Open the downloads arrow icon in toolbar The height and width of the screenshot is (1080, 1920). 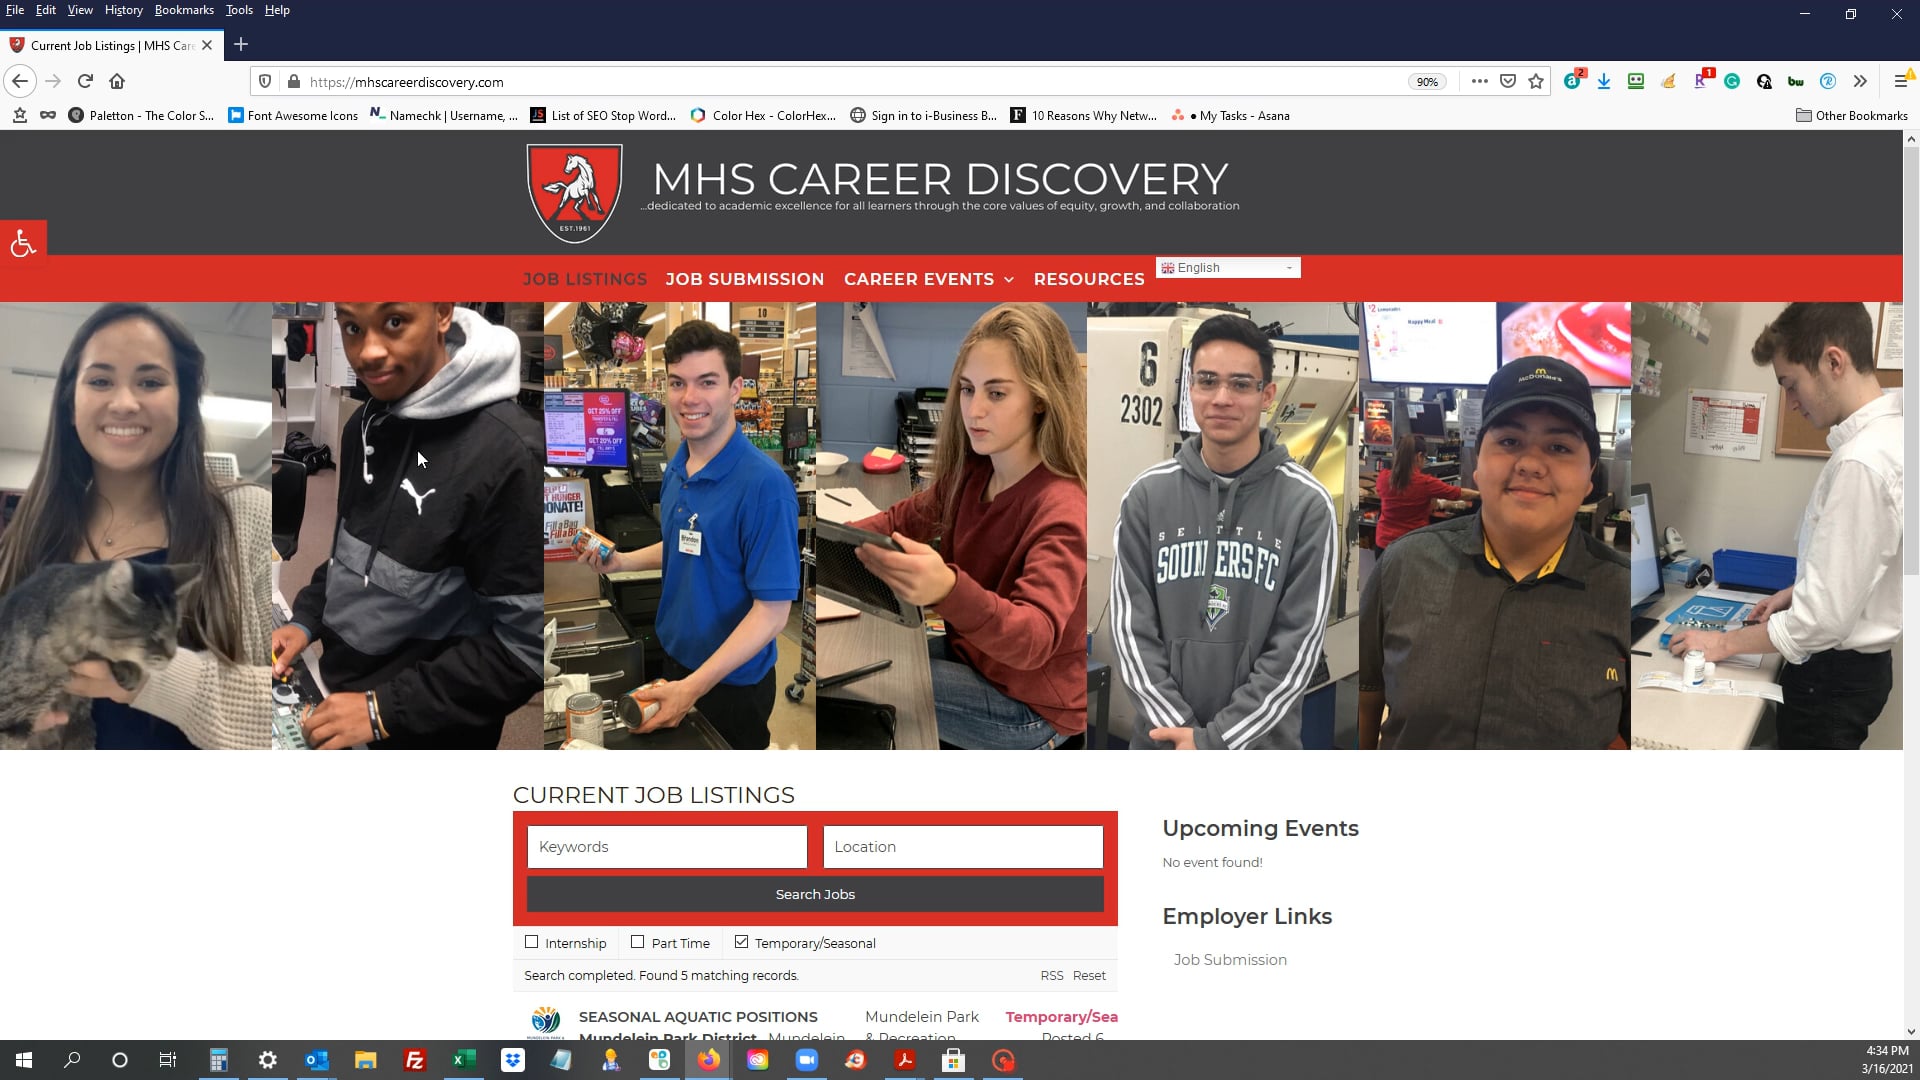1604,81
